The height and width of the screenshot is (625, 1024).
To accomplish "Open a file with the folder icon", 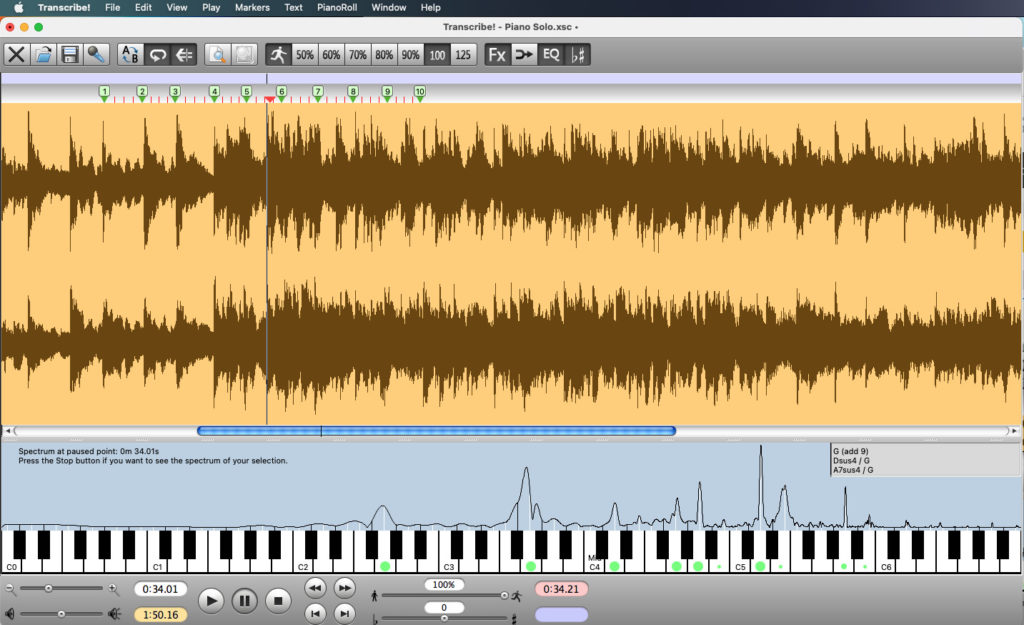I will tap(43, 54).
